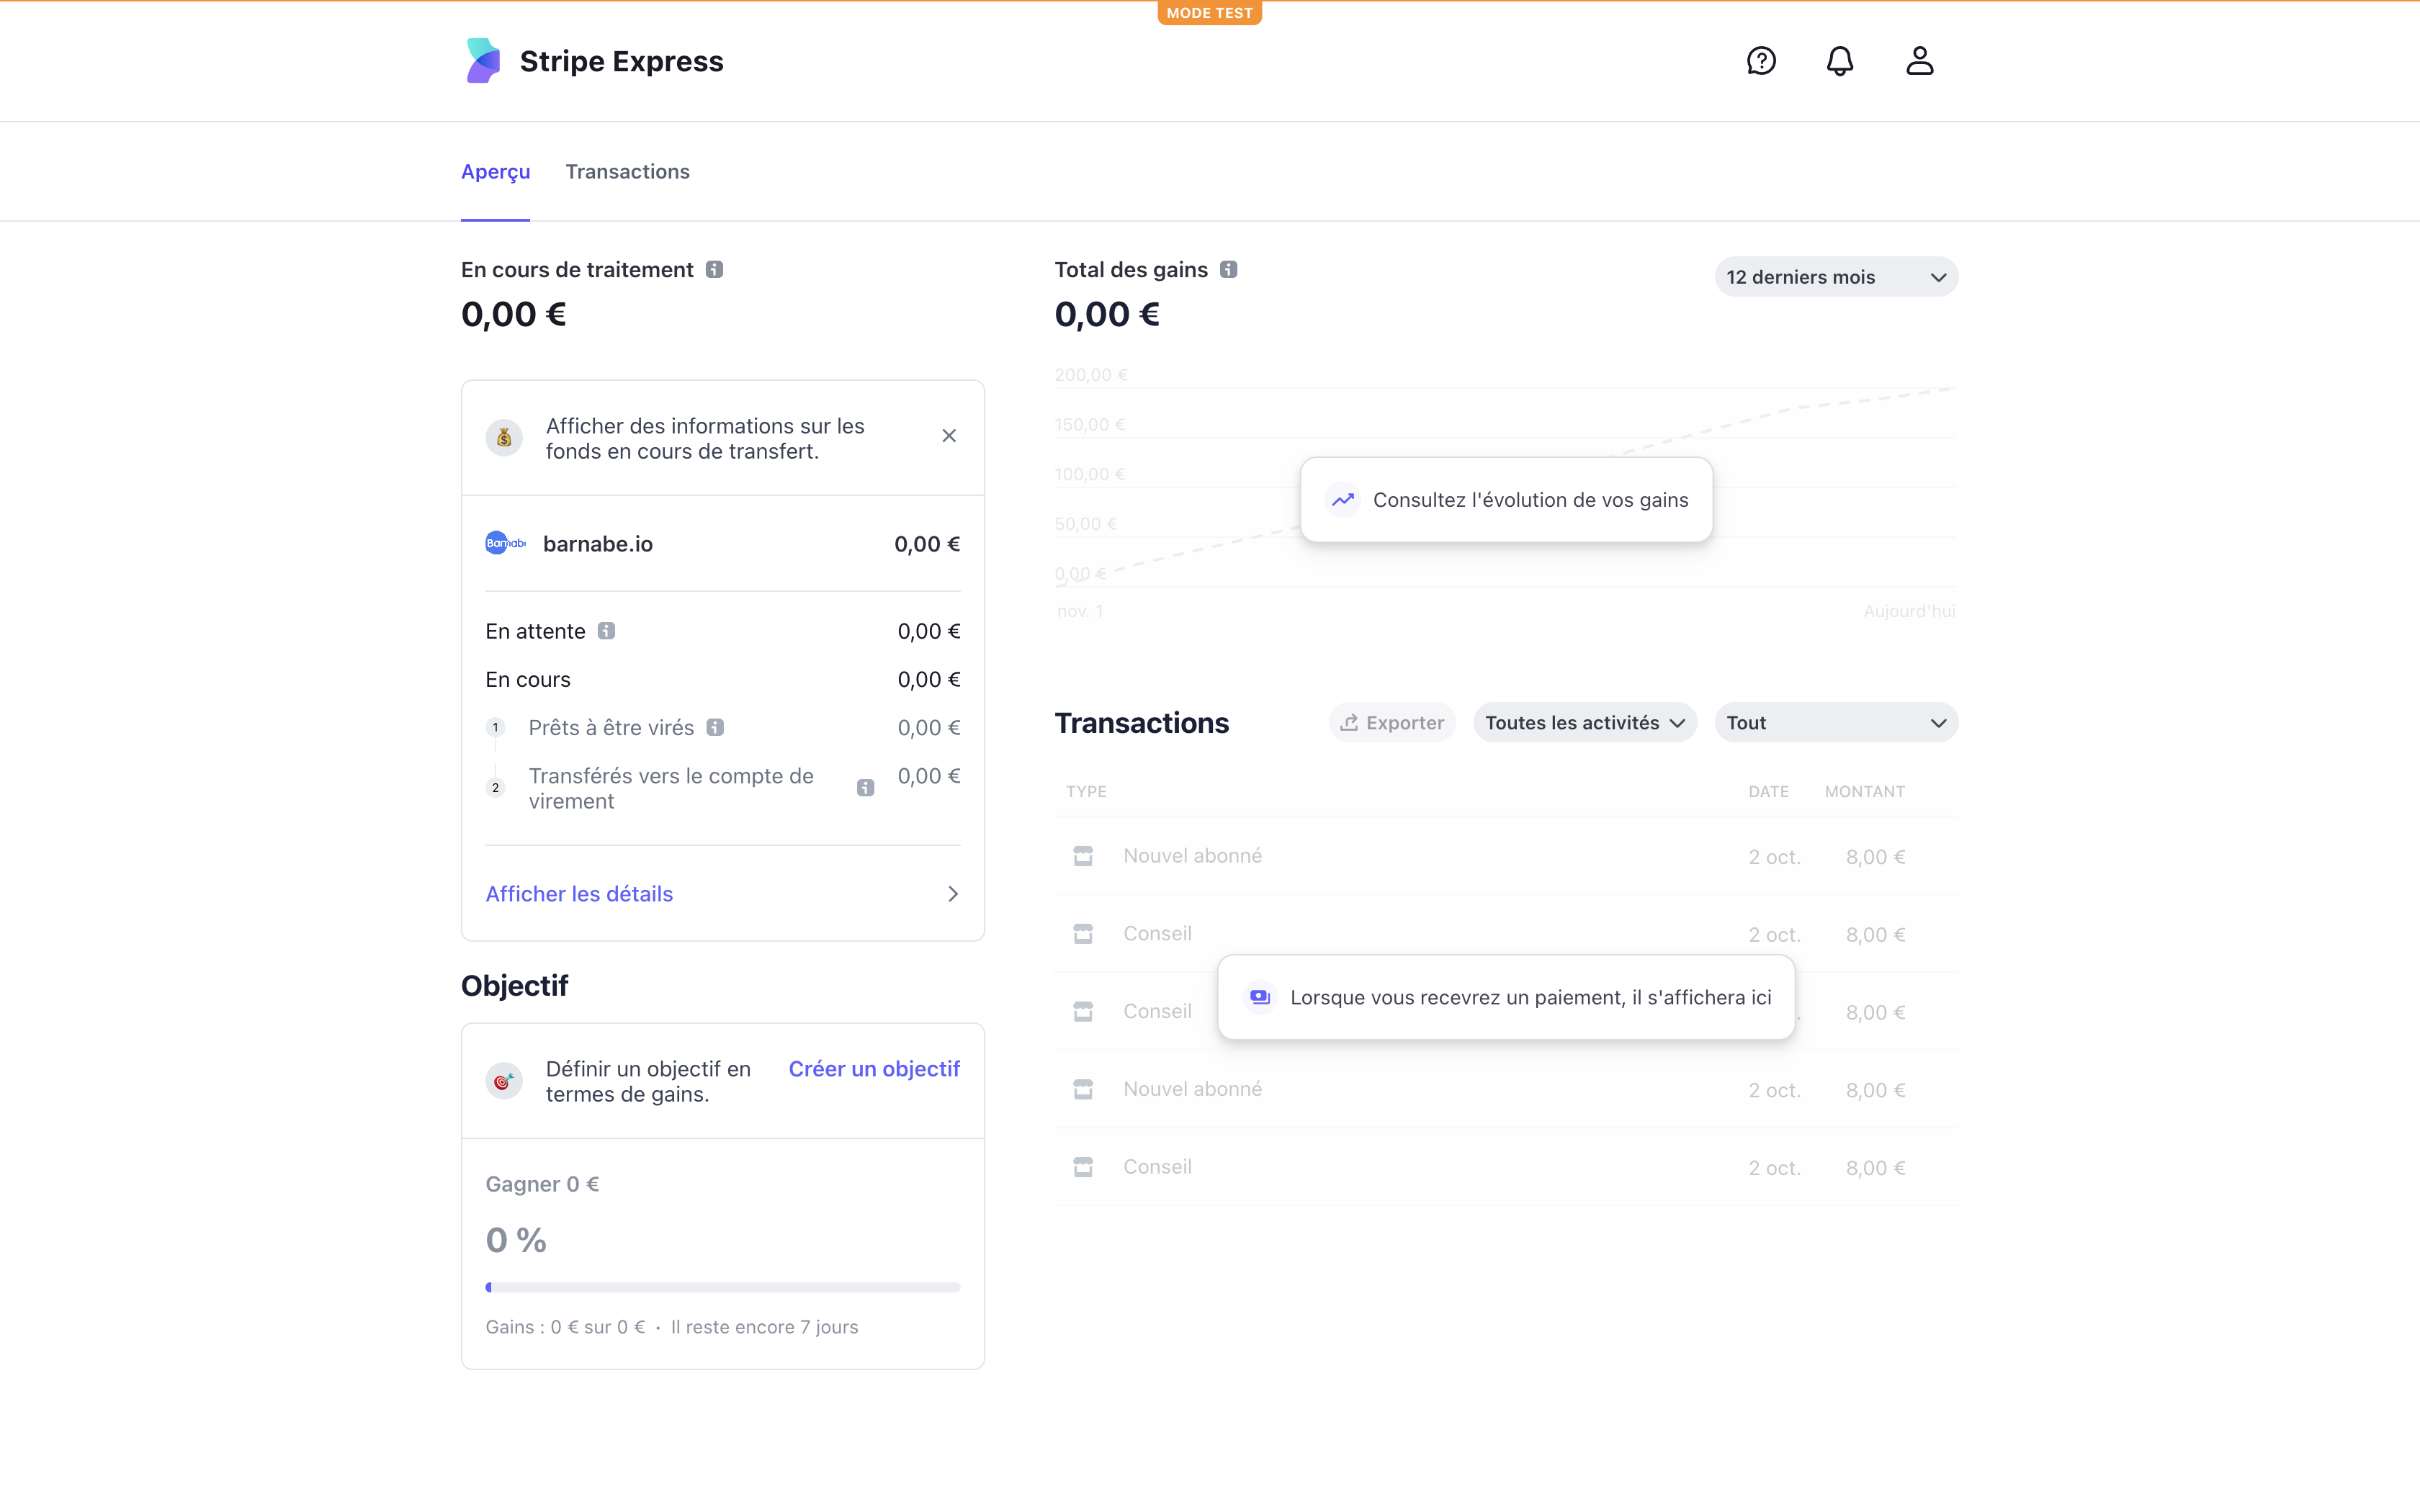2420x1512 pixels.
Task: Open the Tout filter dropdown
Action: [x=1836, y=723]
